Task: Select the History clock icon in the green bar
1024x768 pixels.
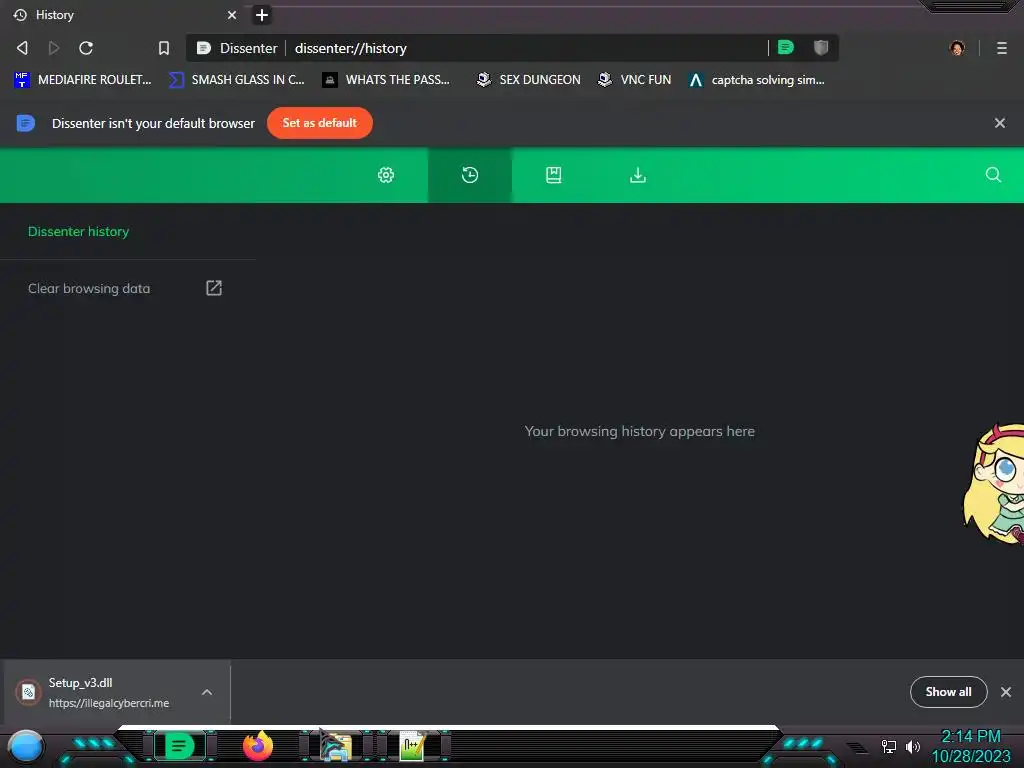Action: pyautogui.click(x=470, y=175)
